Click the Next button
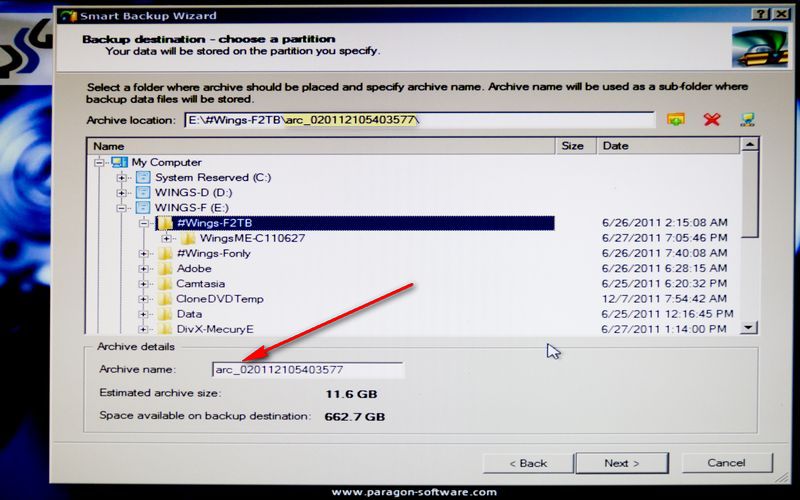This screenshot has height=500, width=800. click(622, 463)
